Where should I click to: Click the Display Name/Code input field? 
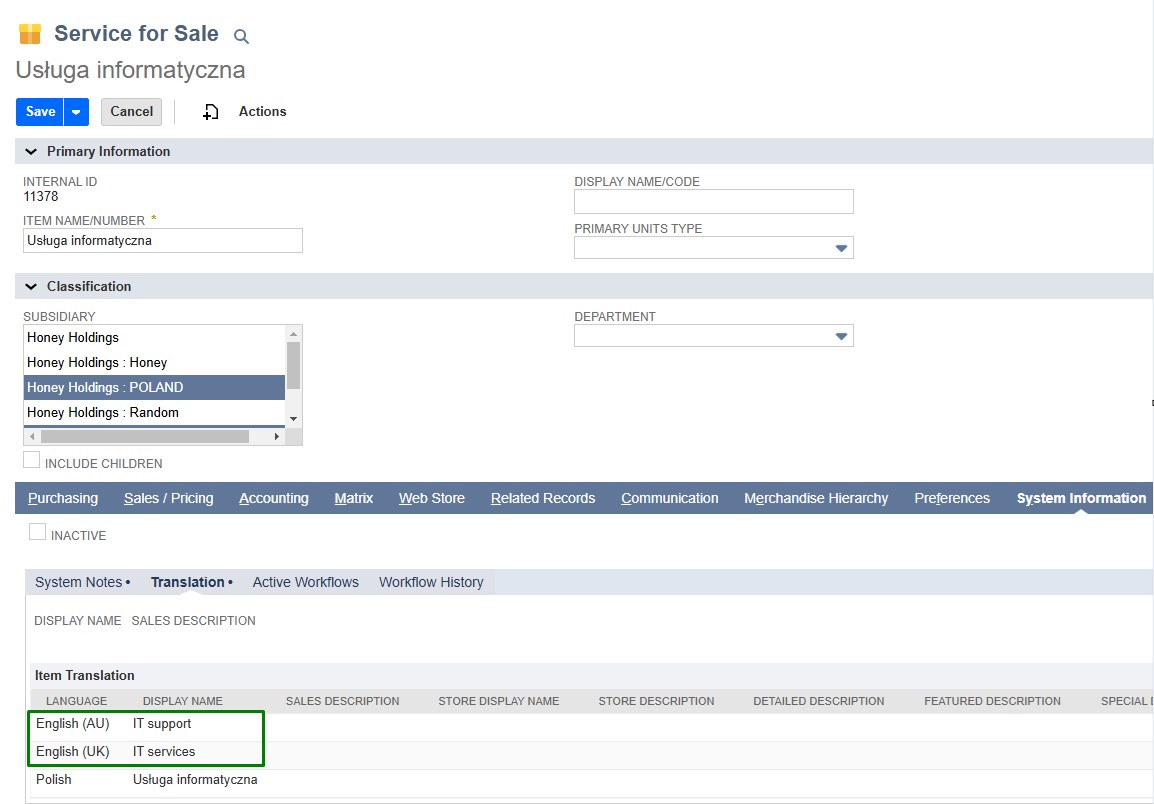(713, 202)
